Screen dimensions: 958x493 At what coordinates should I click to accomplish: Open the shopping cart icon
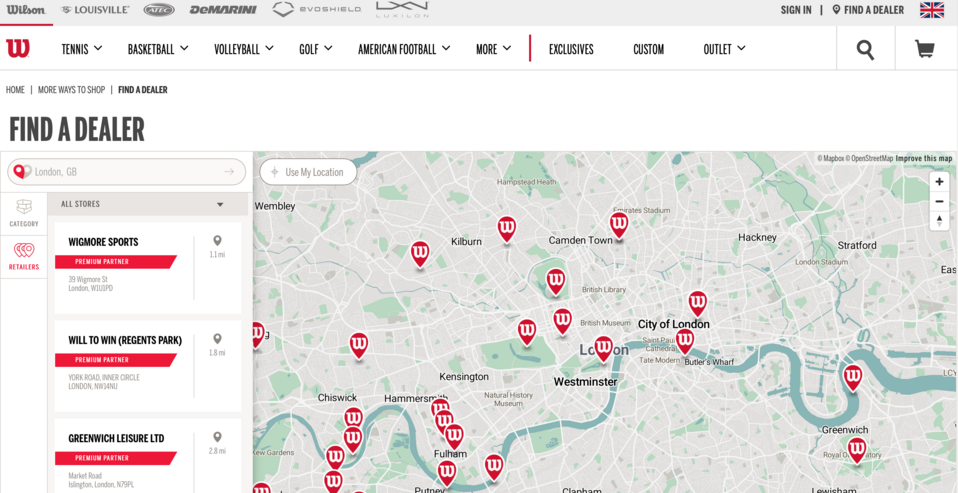[x=925, y=49]
